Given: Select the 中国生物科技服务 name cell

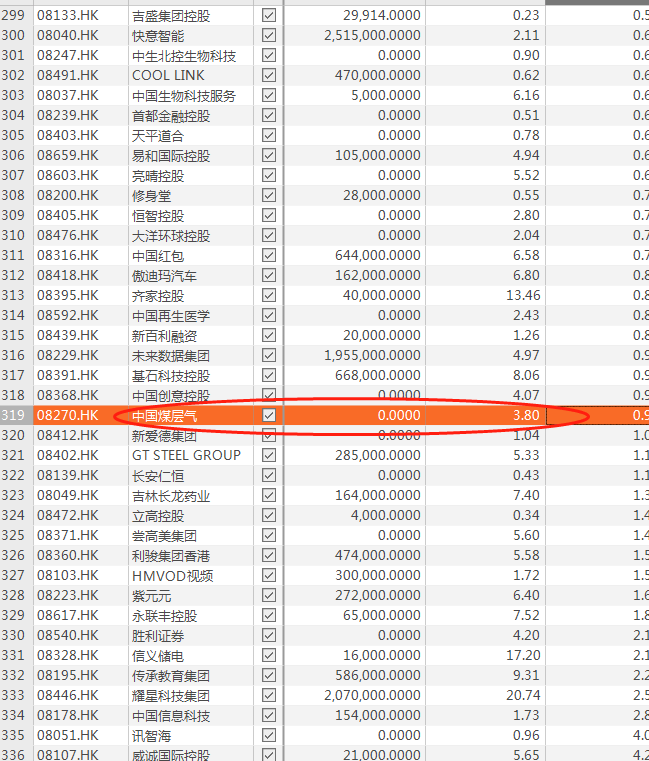Looking at the screenshot, I should pos(190,95).
